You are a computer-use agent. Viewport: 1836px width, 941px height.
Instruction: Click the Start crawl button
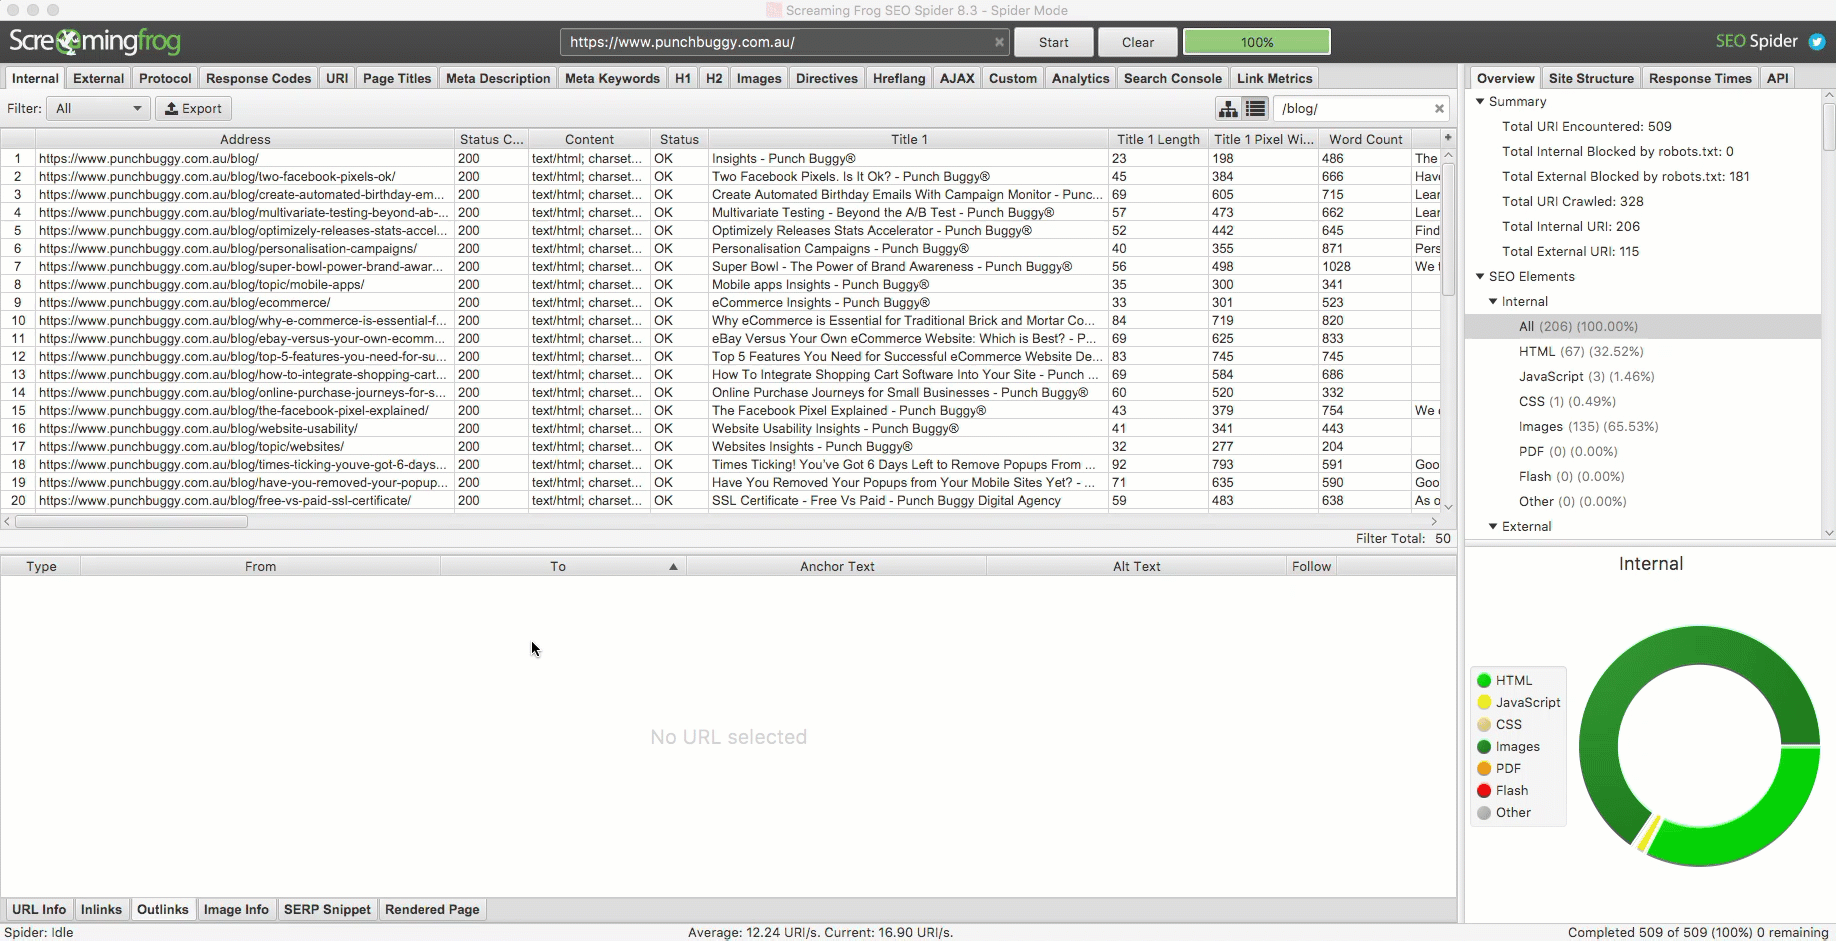click(x=1053, y=42)
